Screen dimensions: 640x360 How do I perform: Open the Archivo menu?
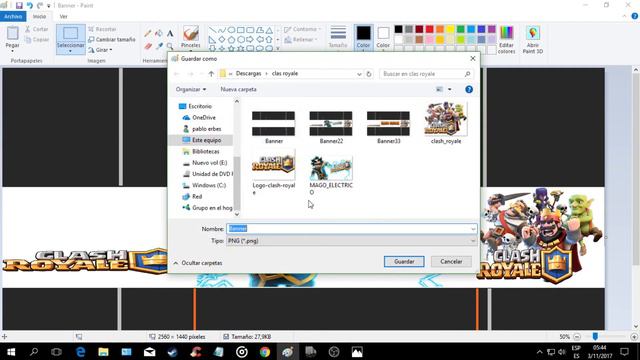(13, 16)
